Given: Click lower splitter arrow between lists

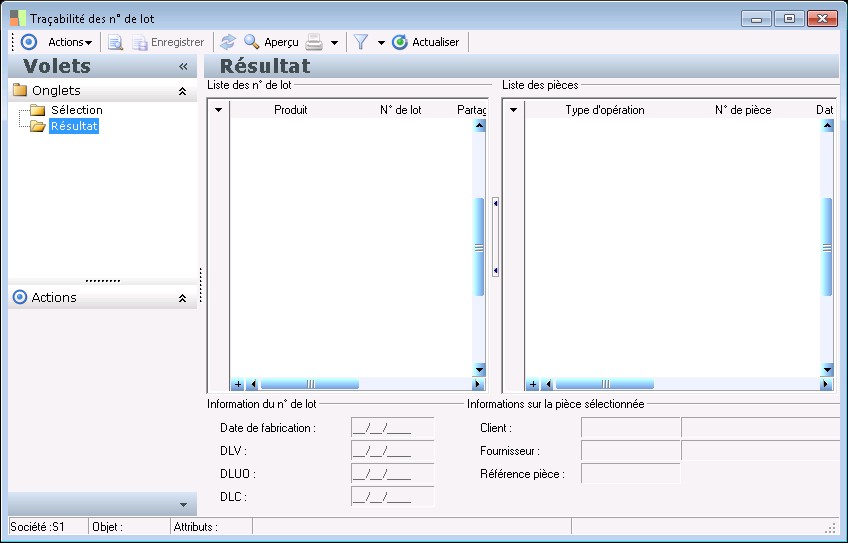Looking at the screenshot, I should point(495,270).
